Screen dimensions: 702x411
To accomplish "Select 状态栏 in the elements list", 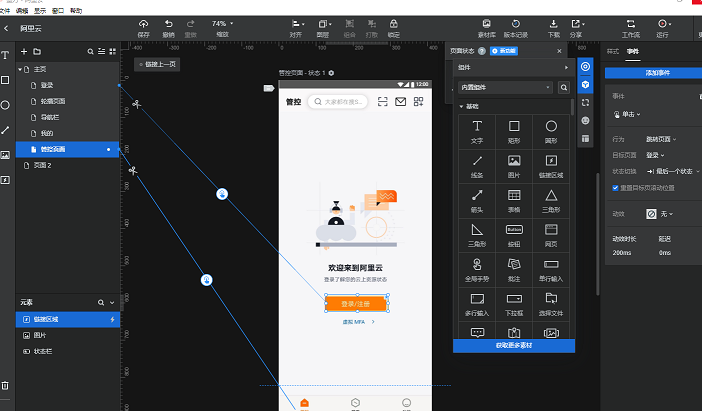I will [x=67, y=351].
